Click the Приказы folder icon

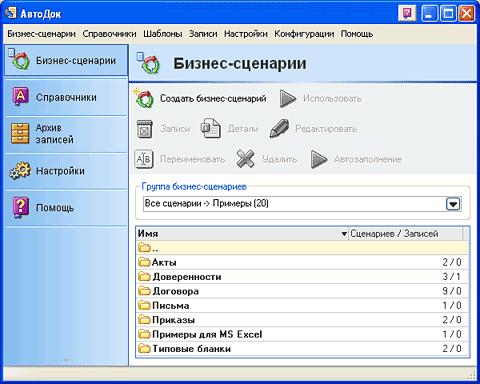[144, 319]
